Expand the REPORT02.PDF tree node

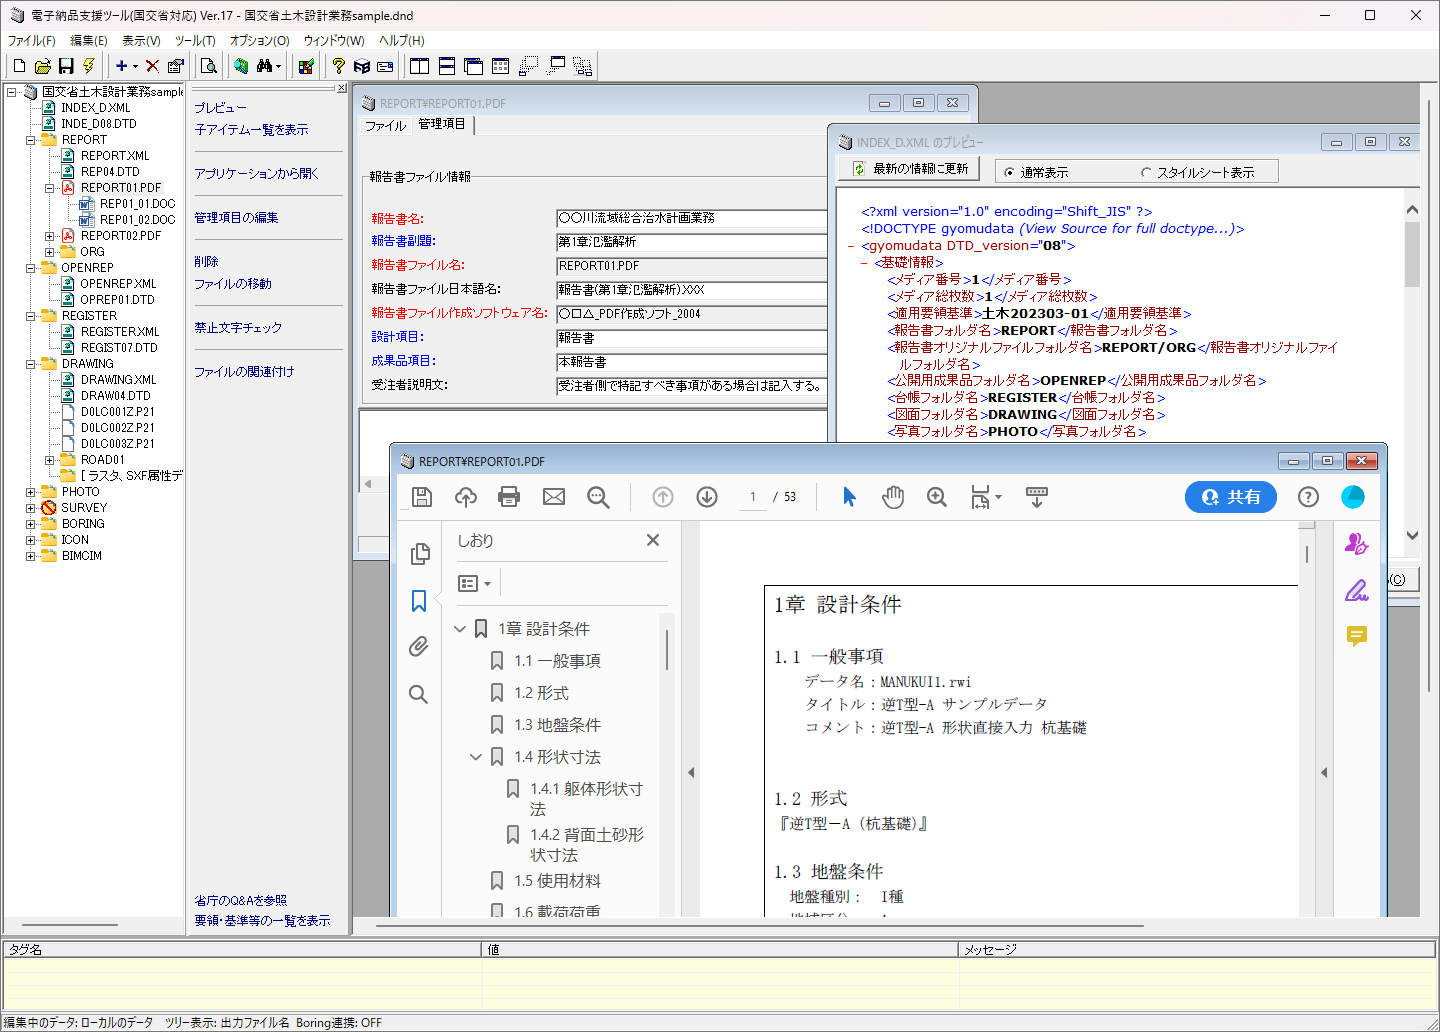(x=49, y=236)
